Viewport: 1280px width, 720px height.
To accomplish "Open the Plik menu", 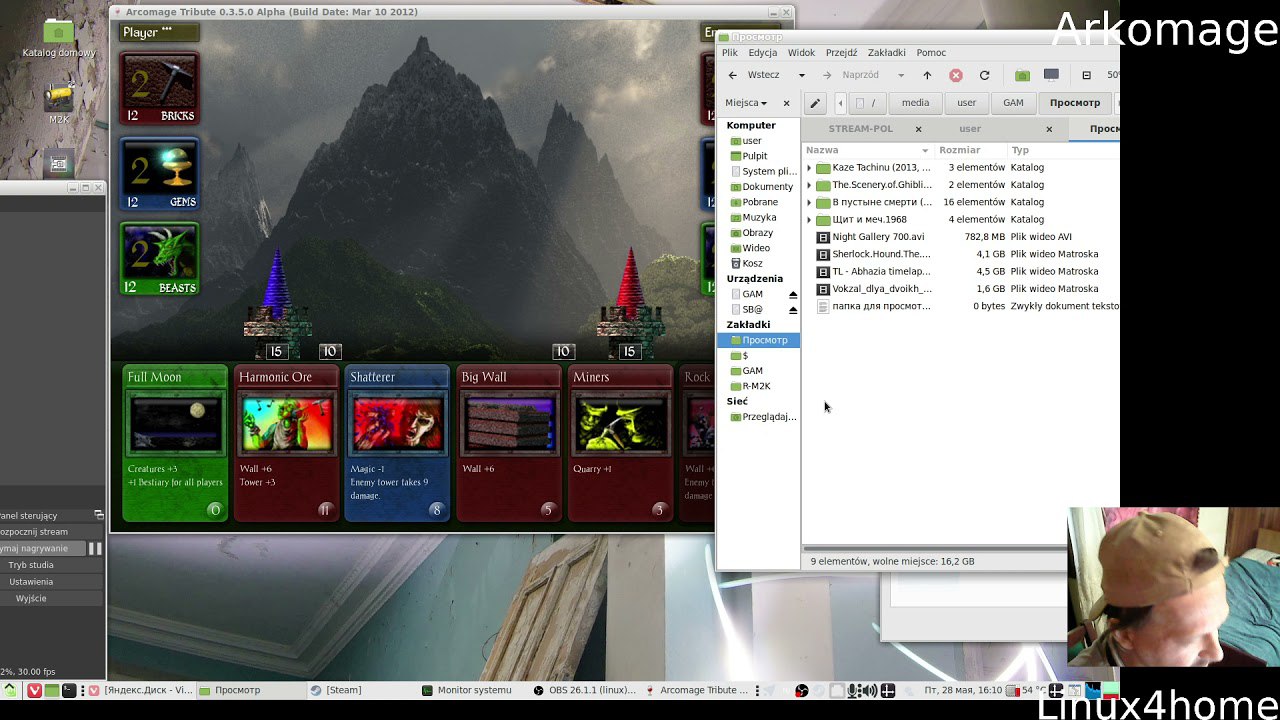I will pos(730,53).
